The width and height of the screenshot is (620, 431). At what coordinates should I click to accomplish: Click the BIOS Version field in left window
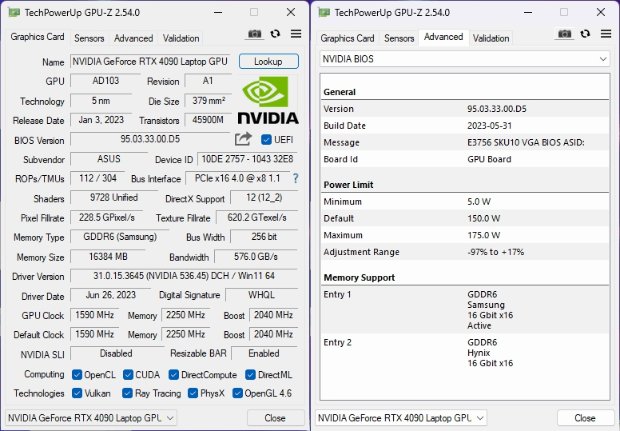(x=150, y=139)
